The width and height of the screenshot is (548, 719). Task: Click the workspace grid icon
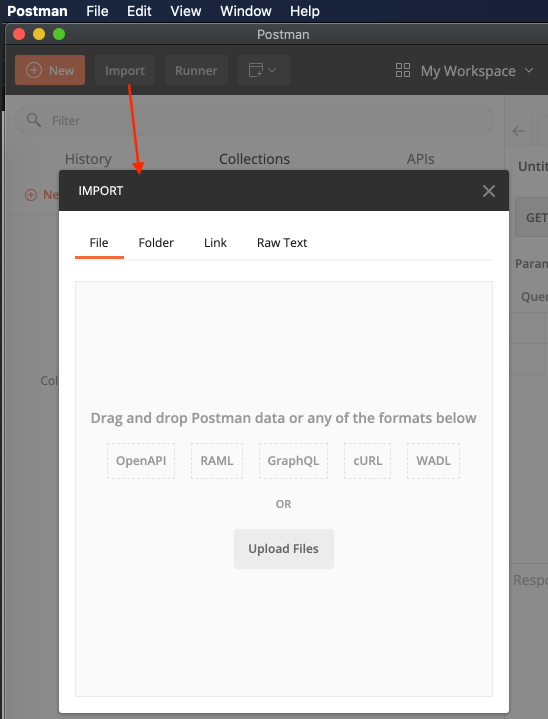click(x=403, y=70)
